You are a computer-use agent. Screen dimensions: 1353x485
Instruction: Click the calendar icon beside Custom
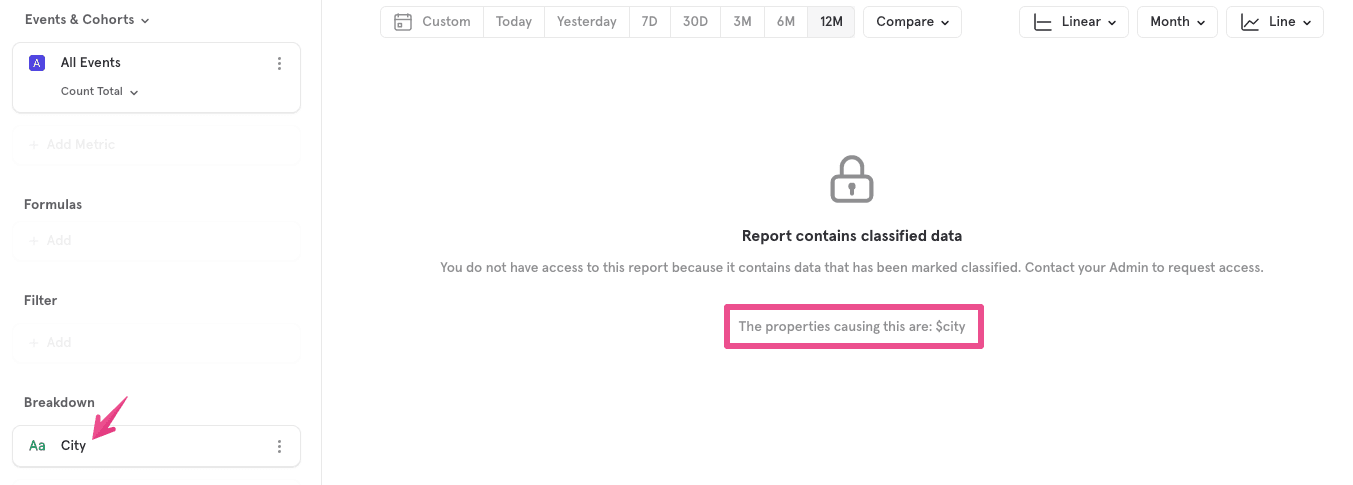[403, 22]
